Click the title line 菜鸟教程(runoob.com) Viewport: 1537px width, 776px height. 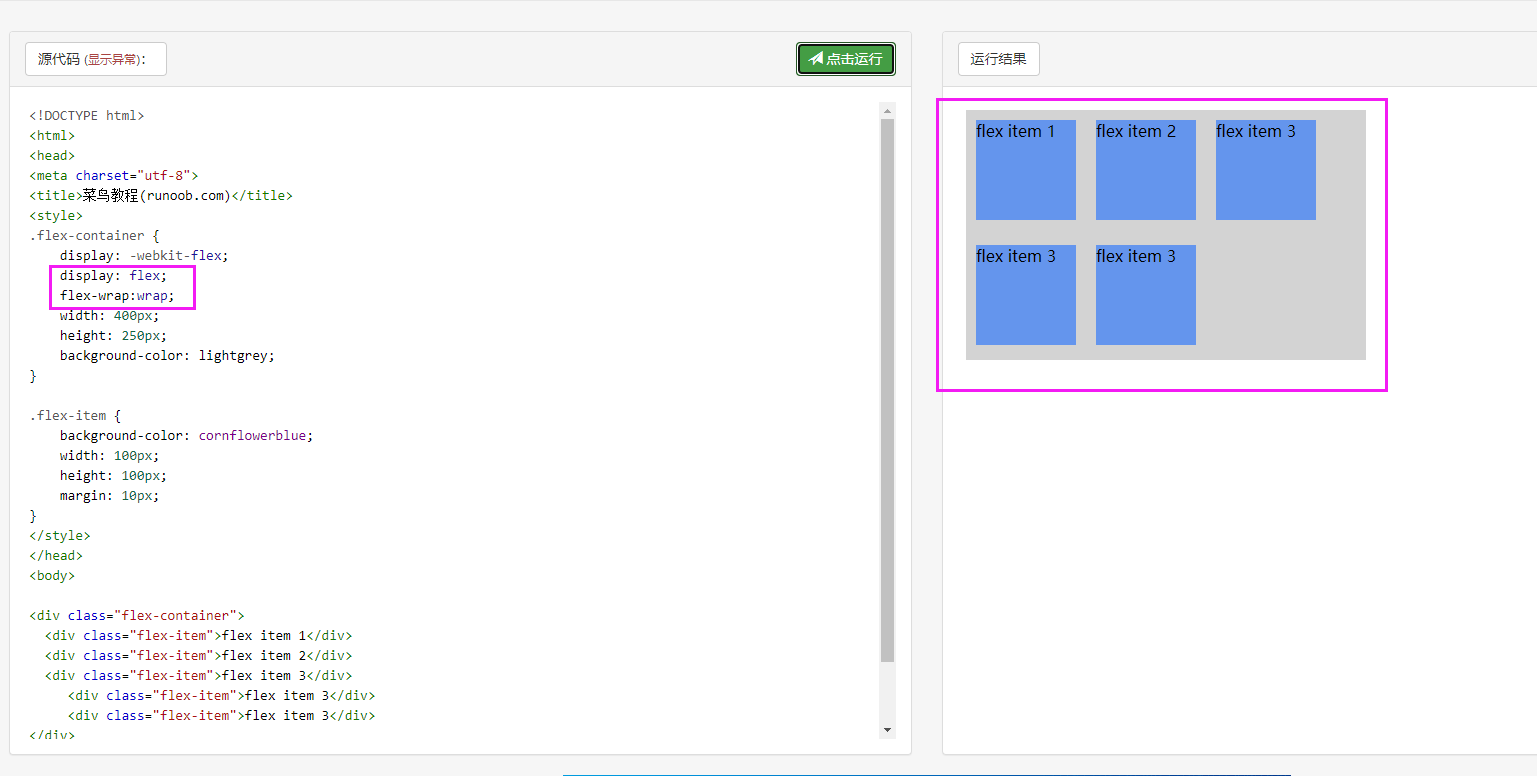[161, 195]
